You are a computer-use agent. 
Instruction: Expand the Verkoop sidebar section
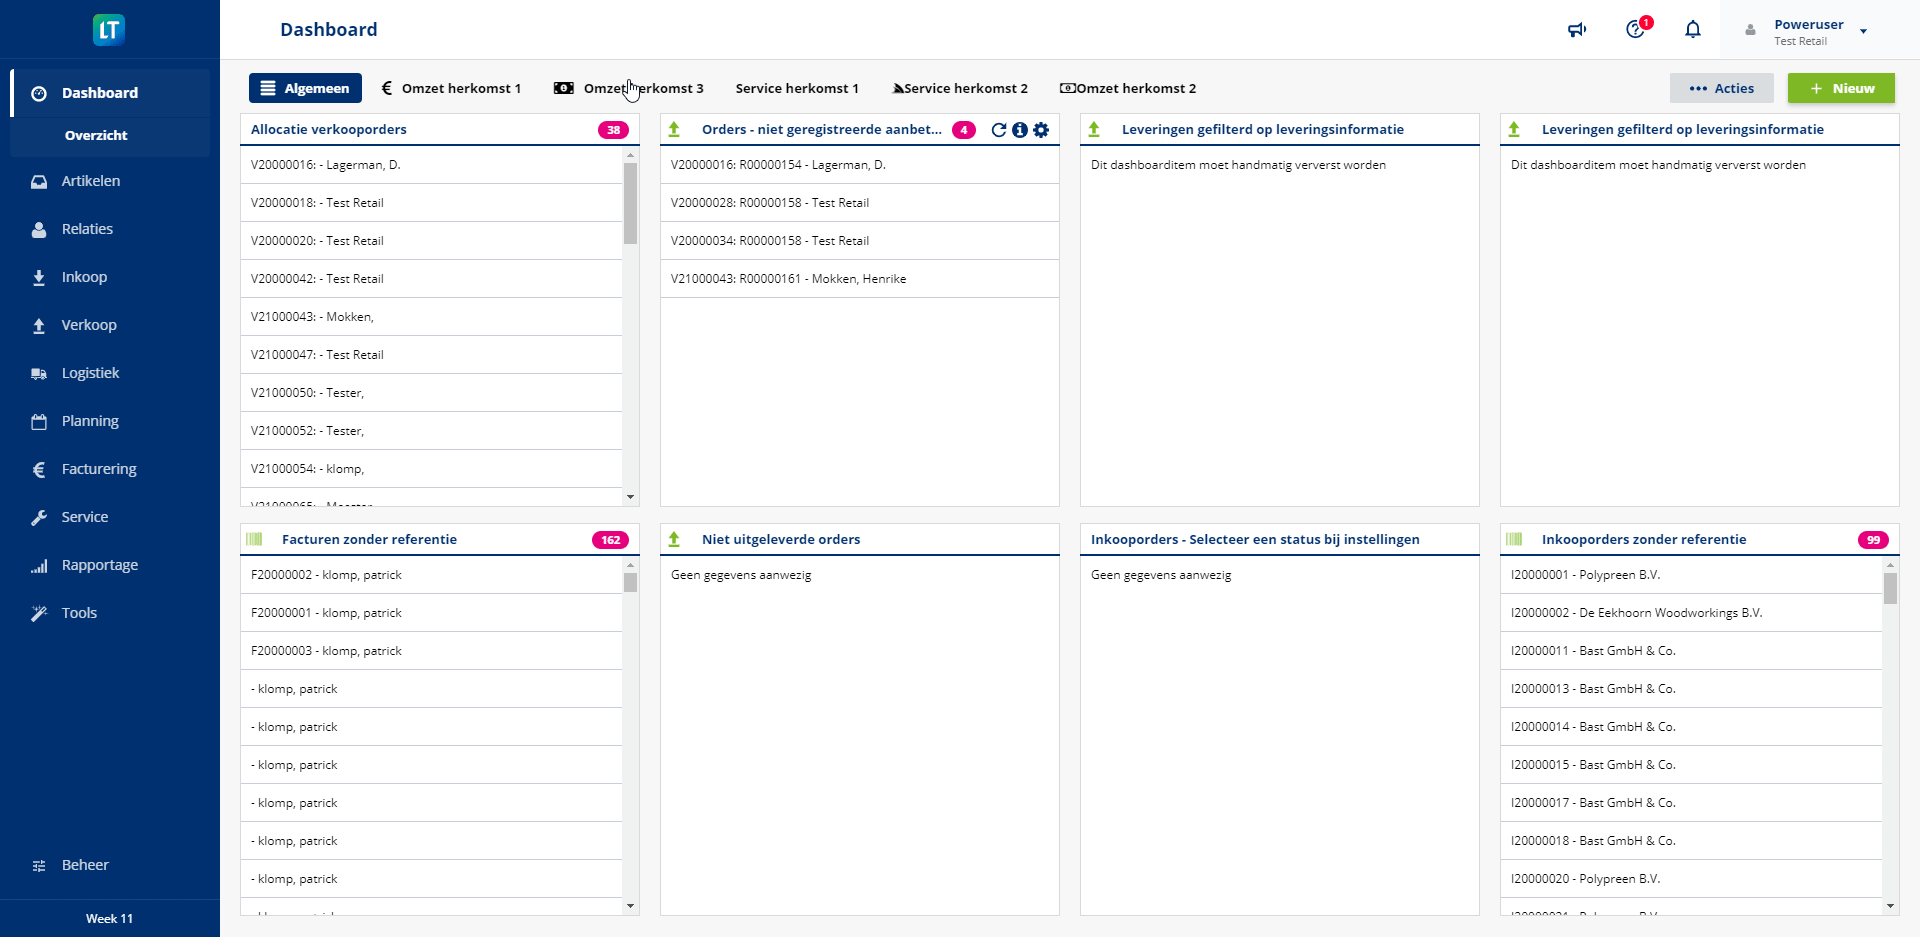point(89,325)
